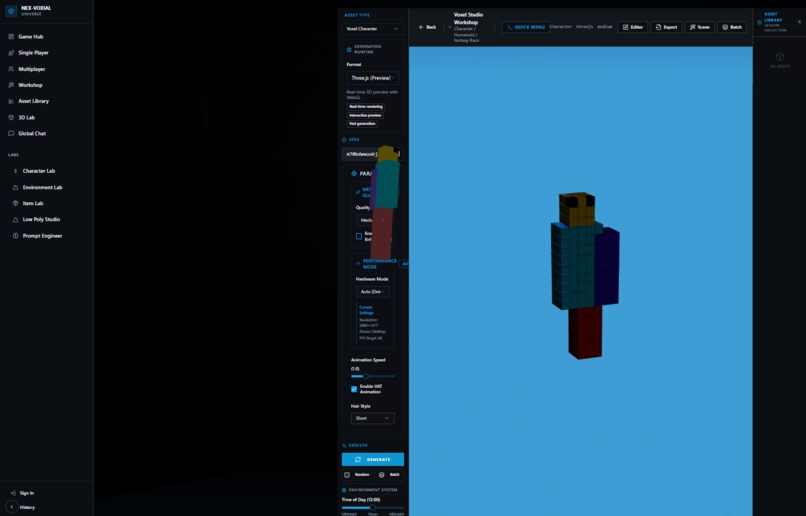Screen dimensions: 806x516
Task: Click the Random button
Action: click(357, 475)
